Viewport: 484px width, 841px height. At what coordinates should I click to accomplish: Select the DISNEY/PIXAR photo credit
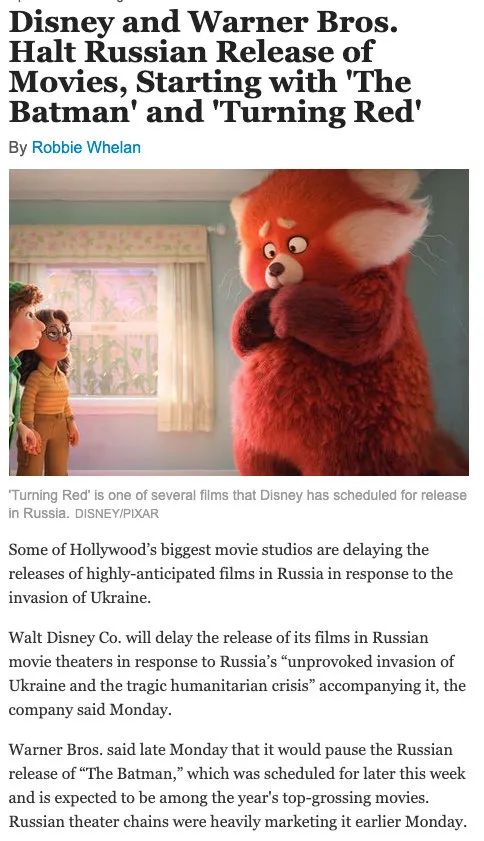tap(117, 514)
